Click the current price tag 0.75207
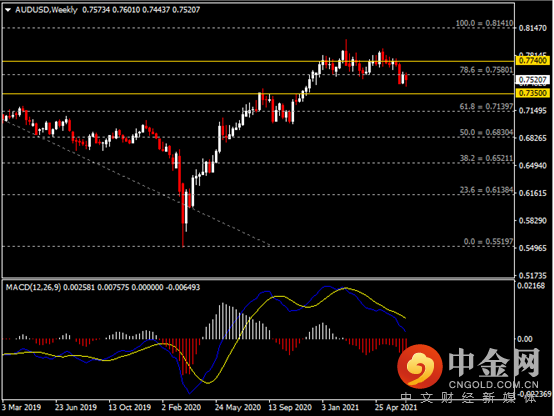Image resolution: width=554 pixels, height=416 pixels. [x=532, y=80]
